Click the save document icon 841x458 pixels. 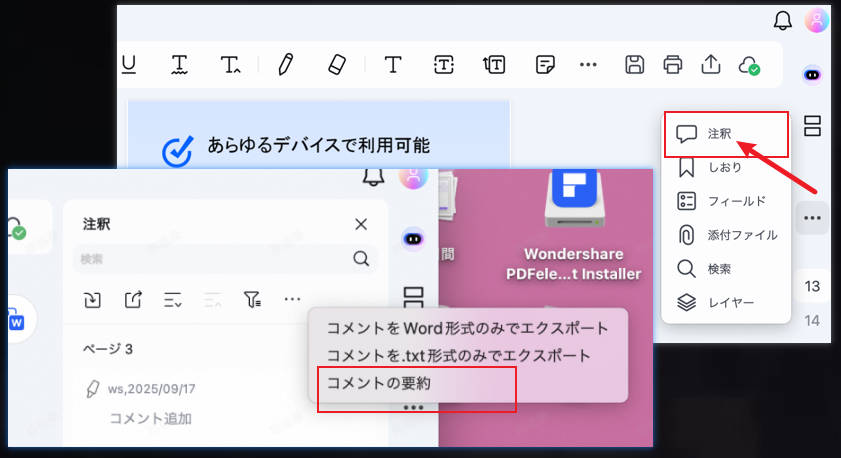(x=634, y=65)
